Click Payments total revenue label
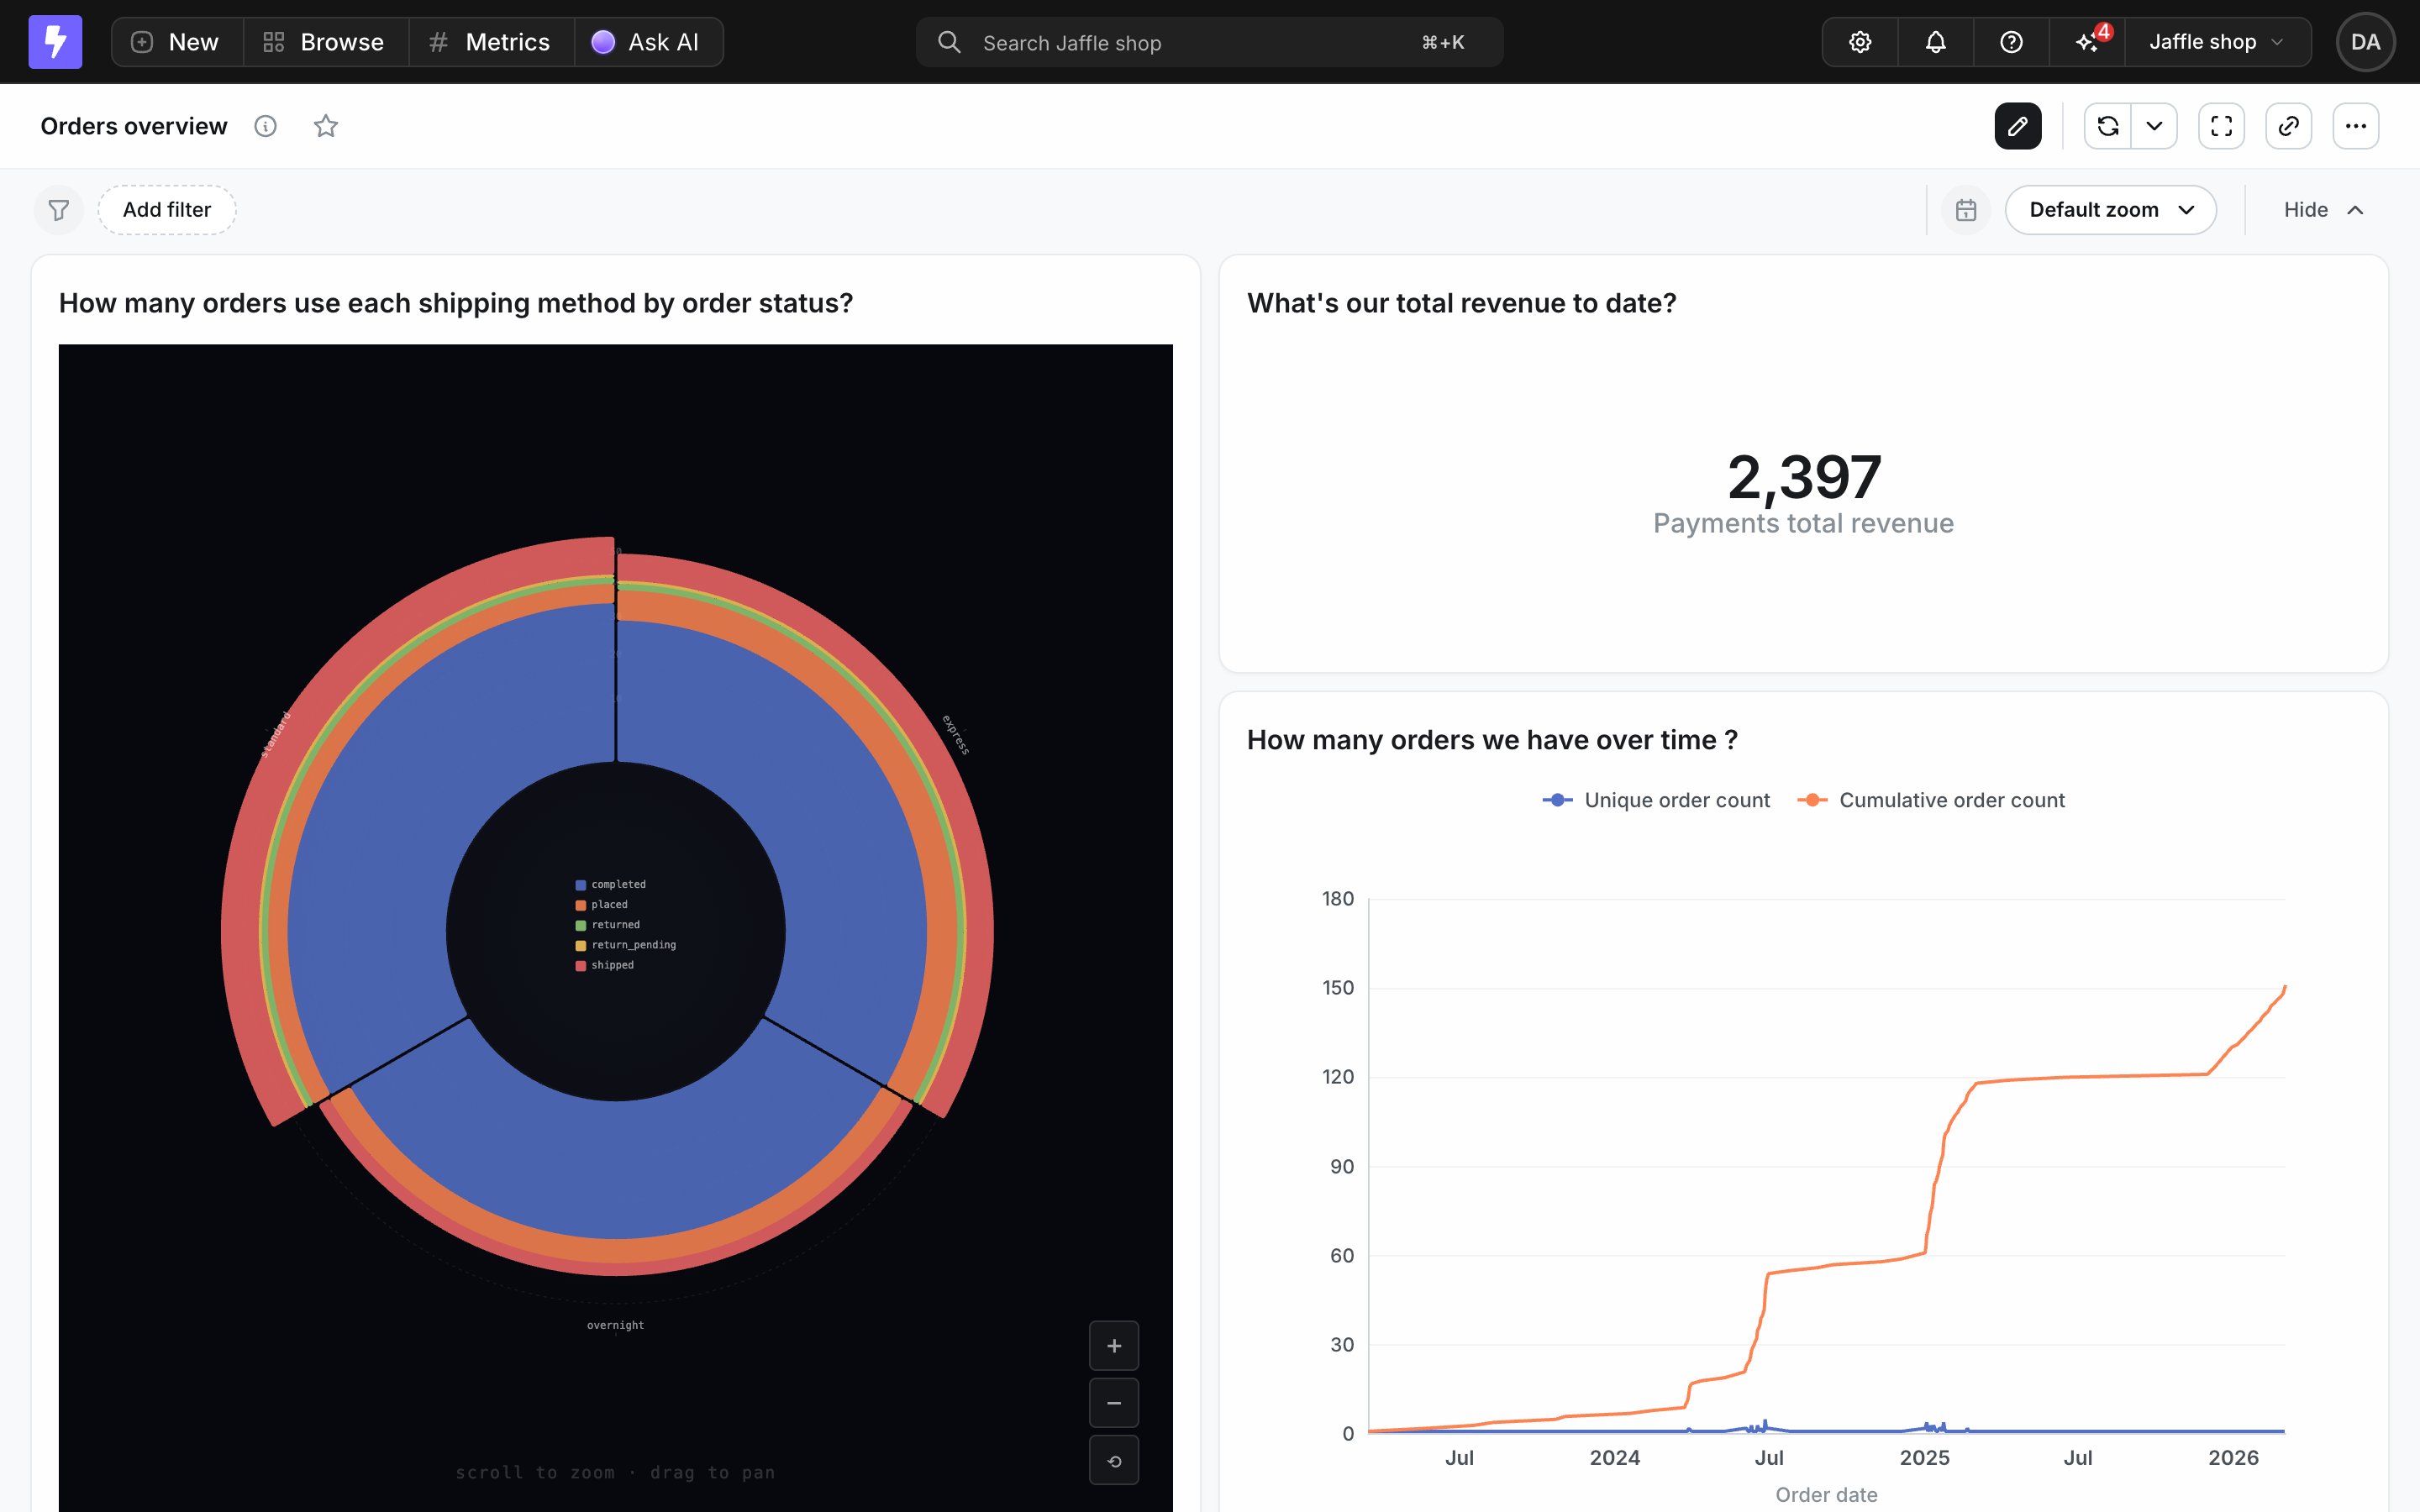This screenshot has width=2420, height=1512. click(x=1803, y=523)
